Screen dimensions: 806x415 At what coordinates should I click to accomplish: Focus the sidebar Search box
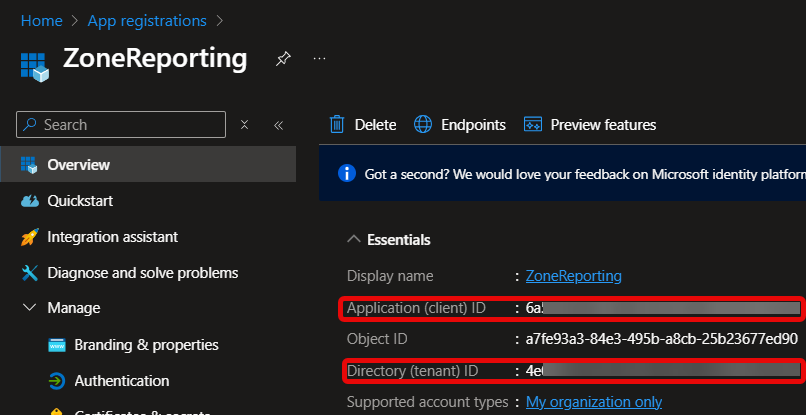[x=121, y=124]
